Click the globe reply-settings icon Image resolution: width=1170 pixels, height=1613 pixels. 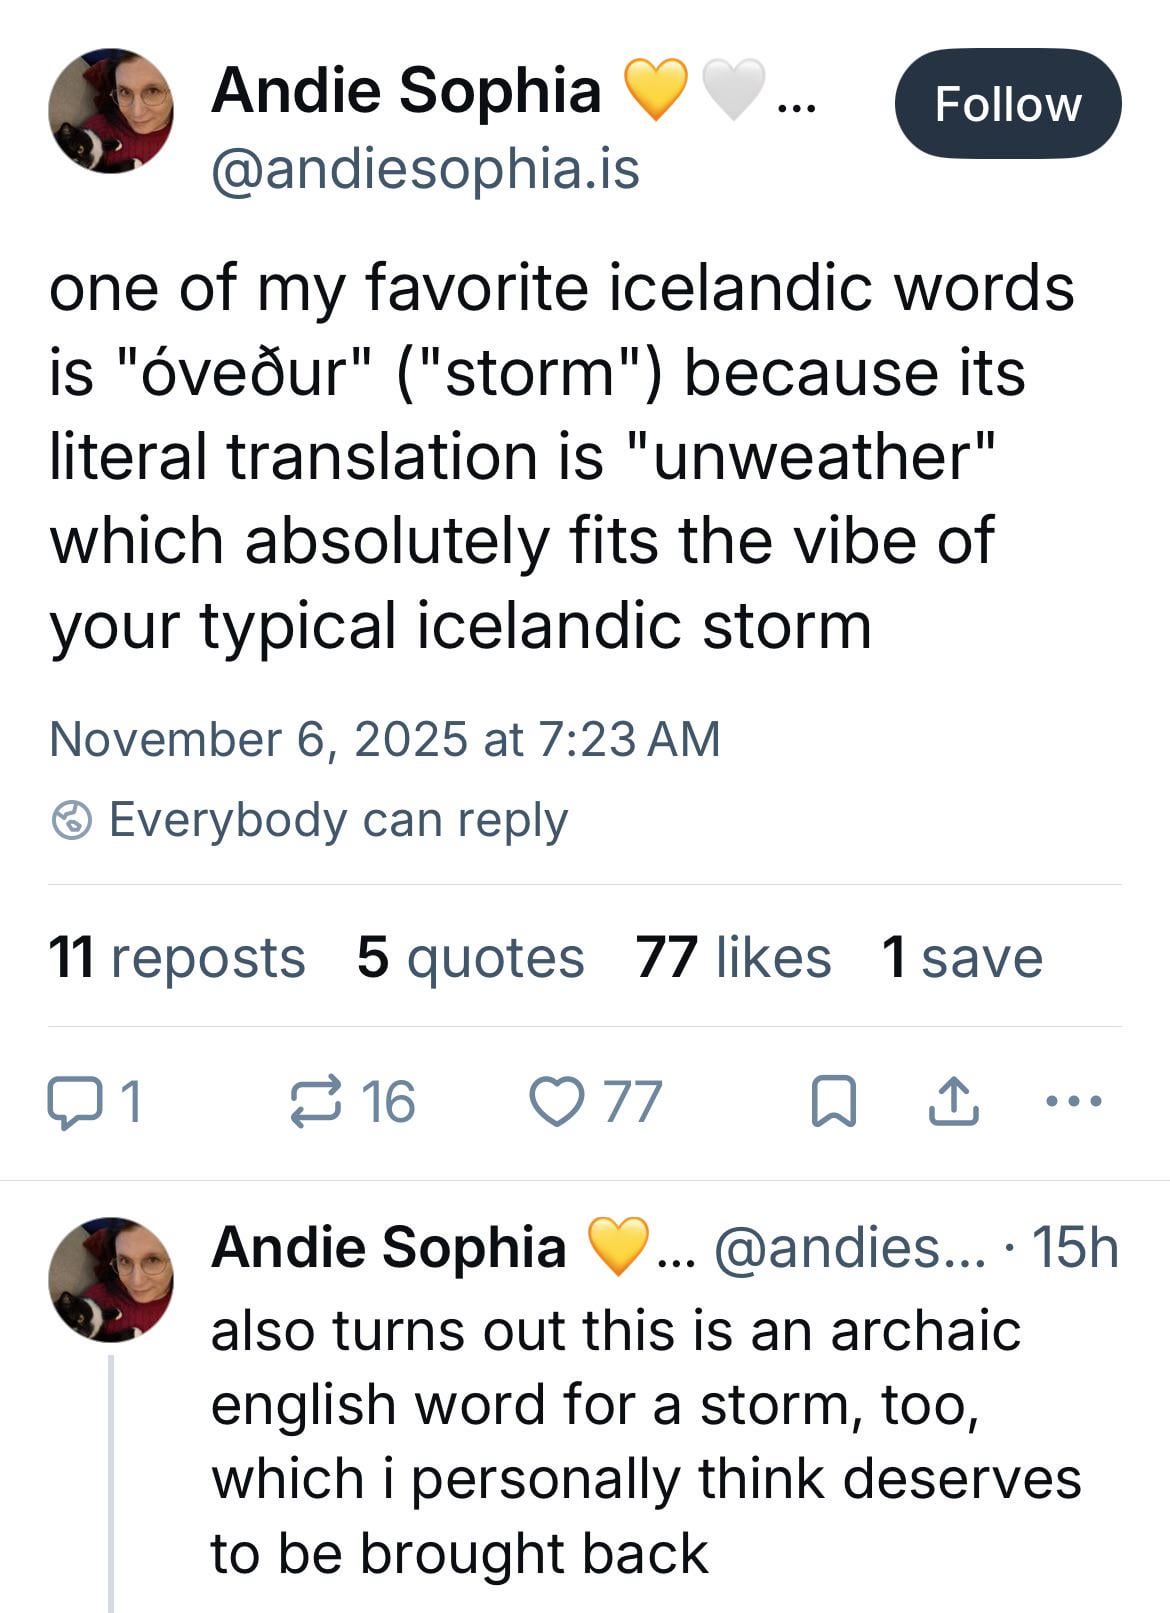point(71,822)
